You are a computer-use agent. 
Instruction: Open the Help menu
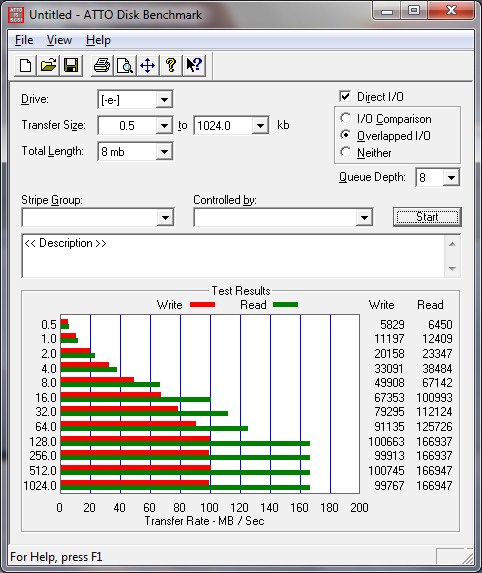point(98,40)
